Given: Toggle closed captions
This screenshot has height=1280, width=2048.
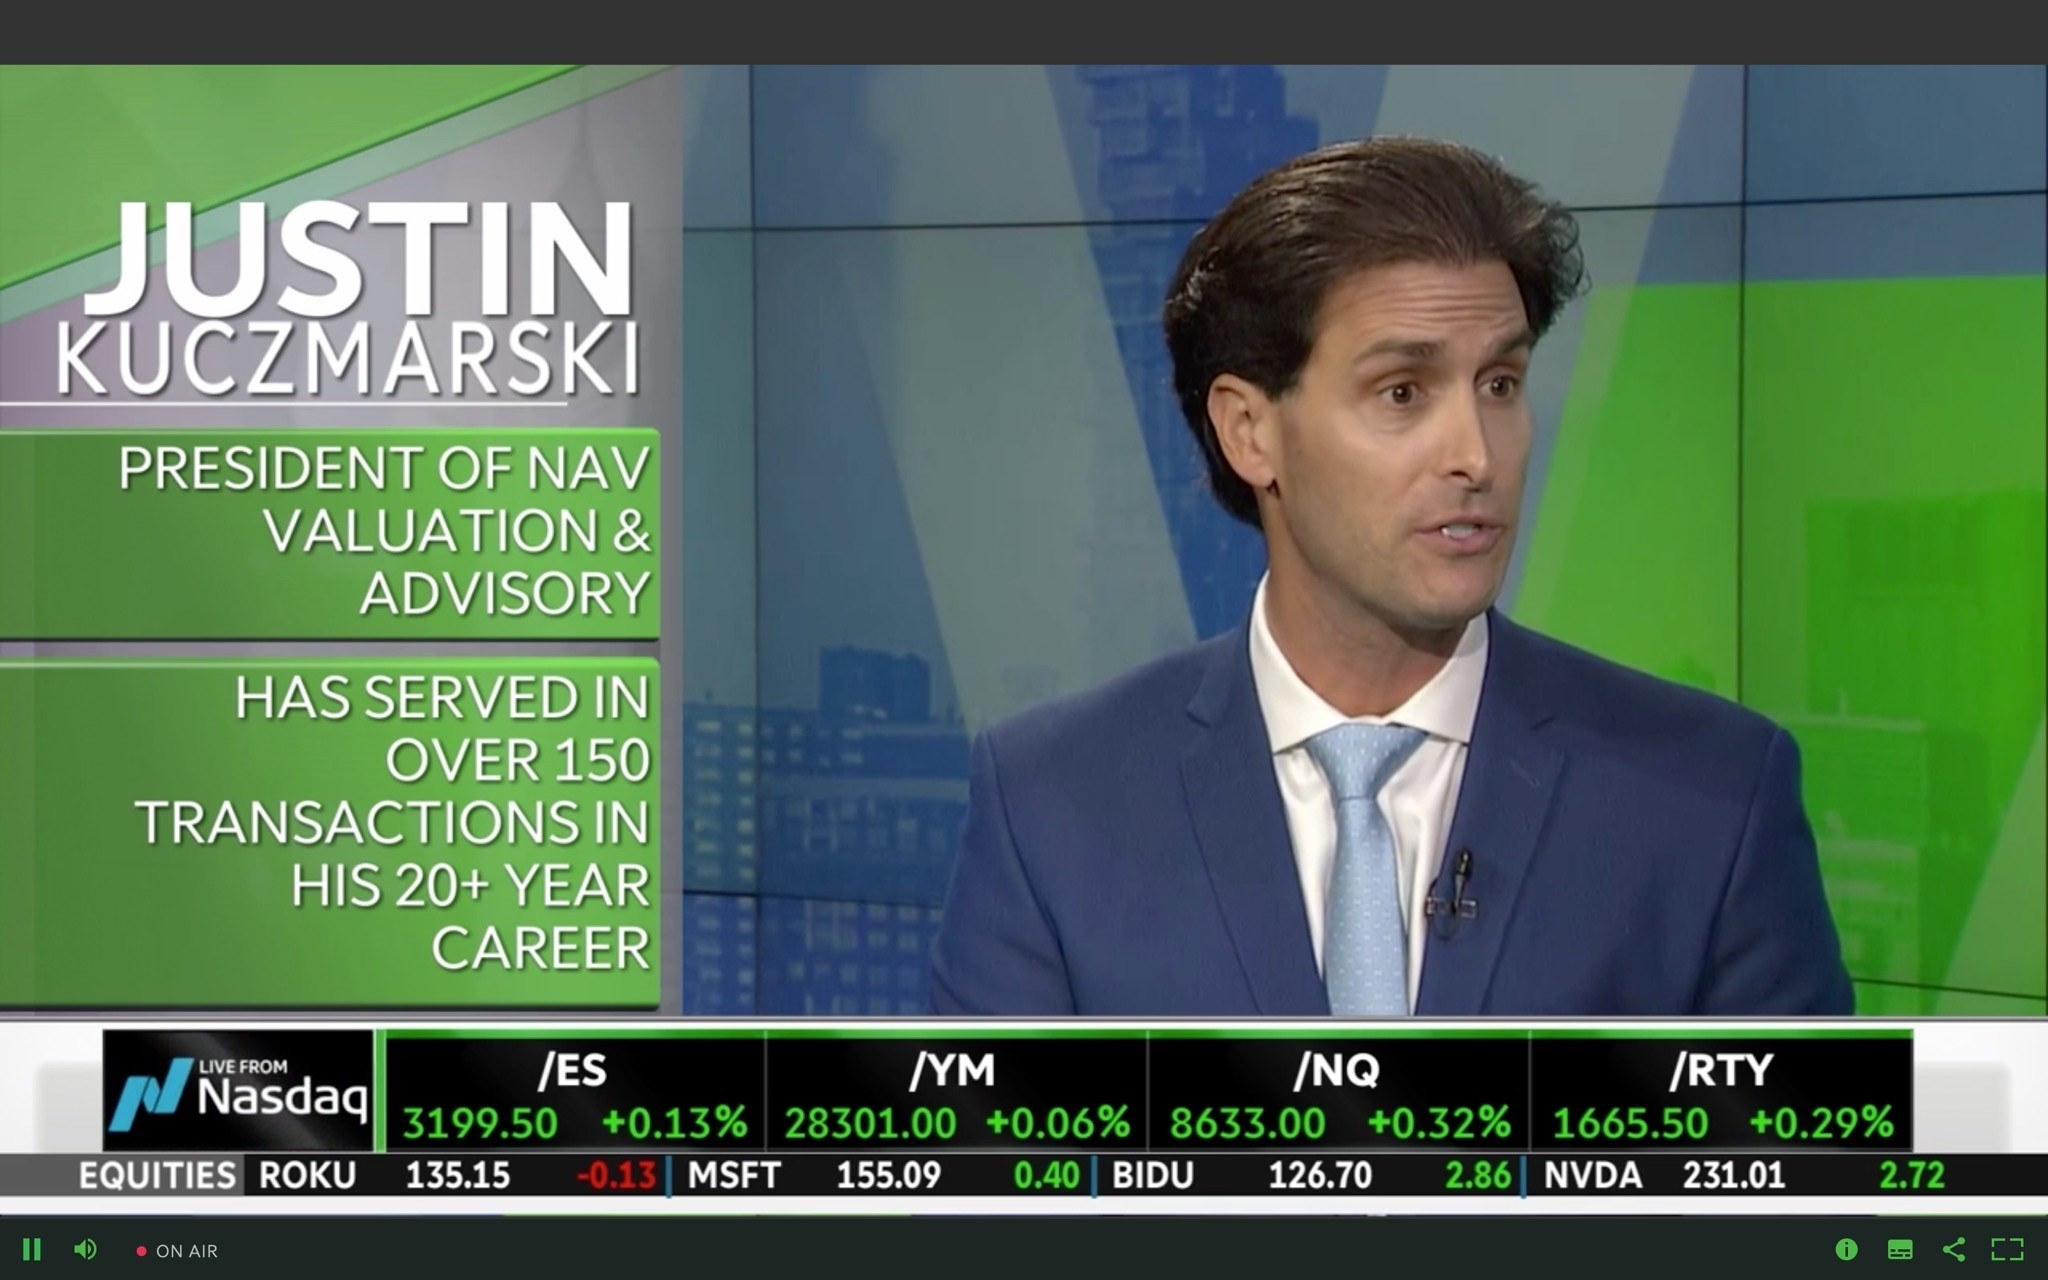Looking at the screenshot, I should pos(1900,1250).
